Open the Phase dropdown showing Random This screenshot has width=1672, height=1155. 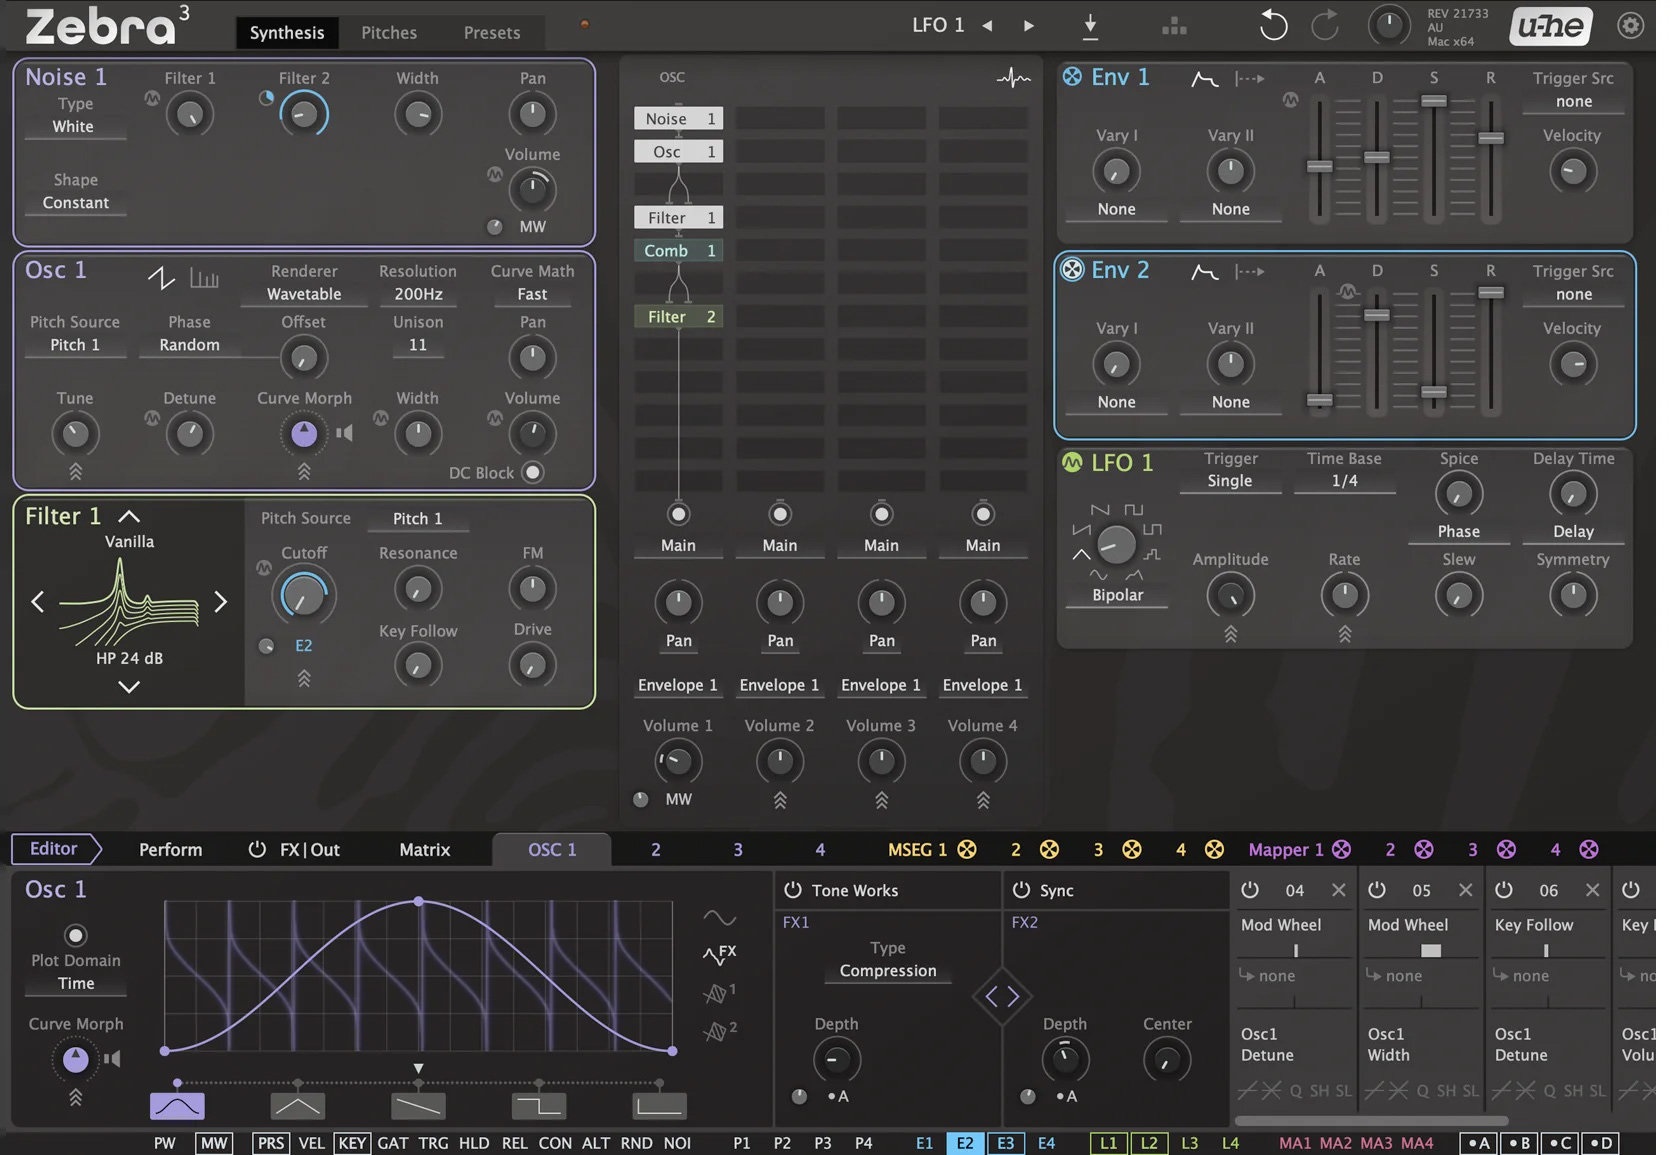point(189,345)
